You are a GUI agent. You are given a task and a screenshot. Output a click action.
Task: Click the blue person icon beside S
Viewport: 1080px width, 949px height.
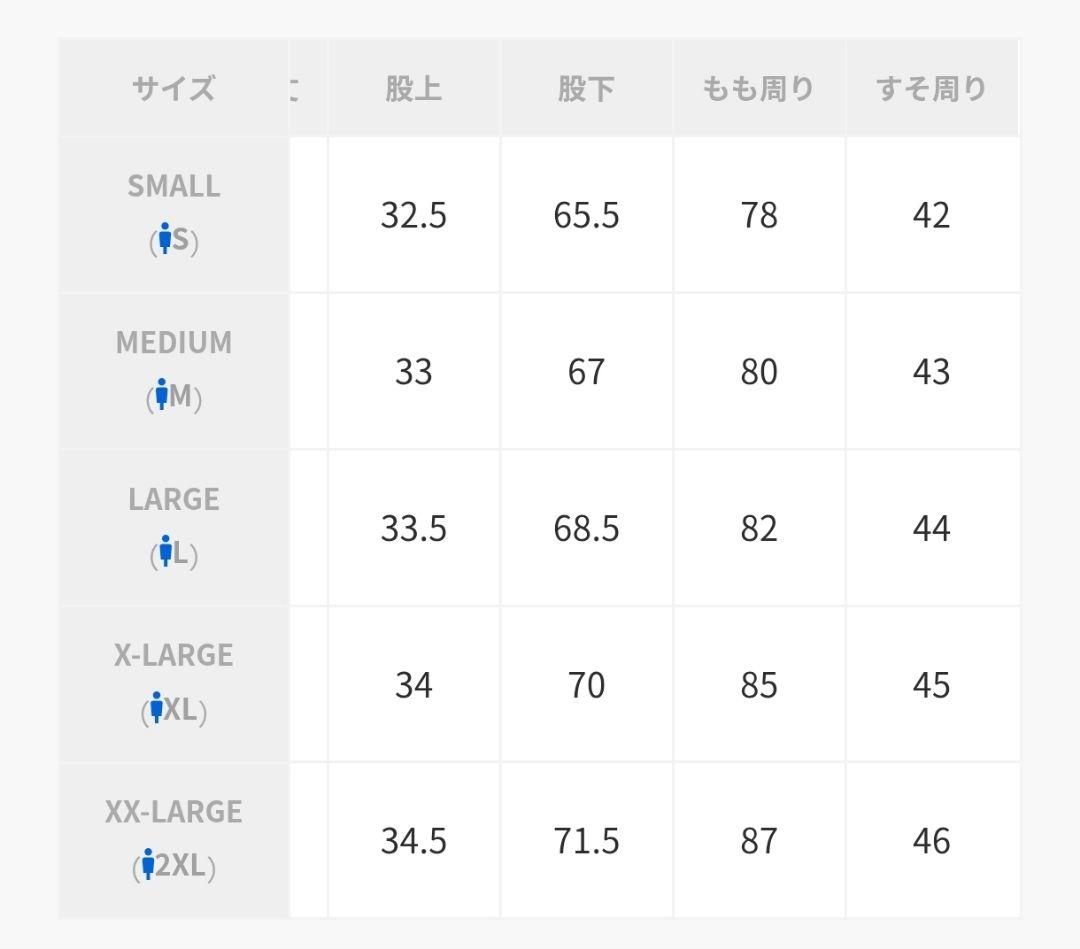[165, 241]
